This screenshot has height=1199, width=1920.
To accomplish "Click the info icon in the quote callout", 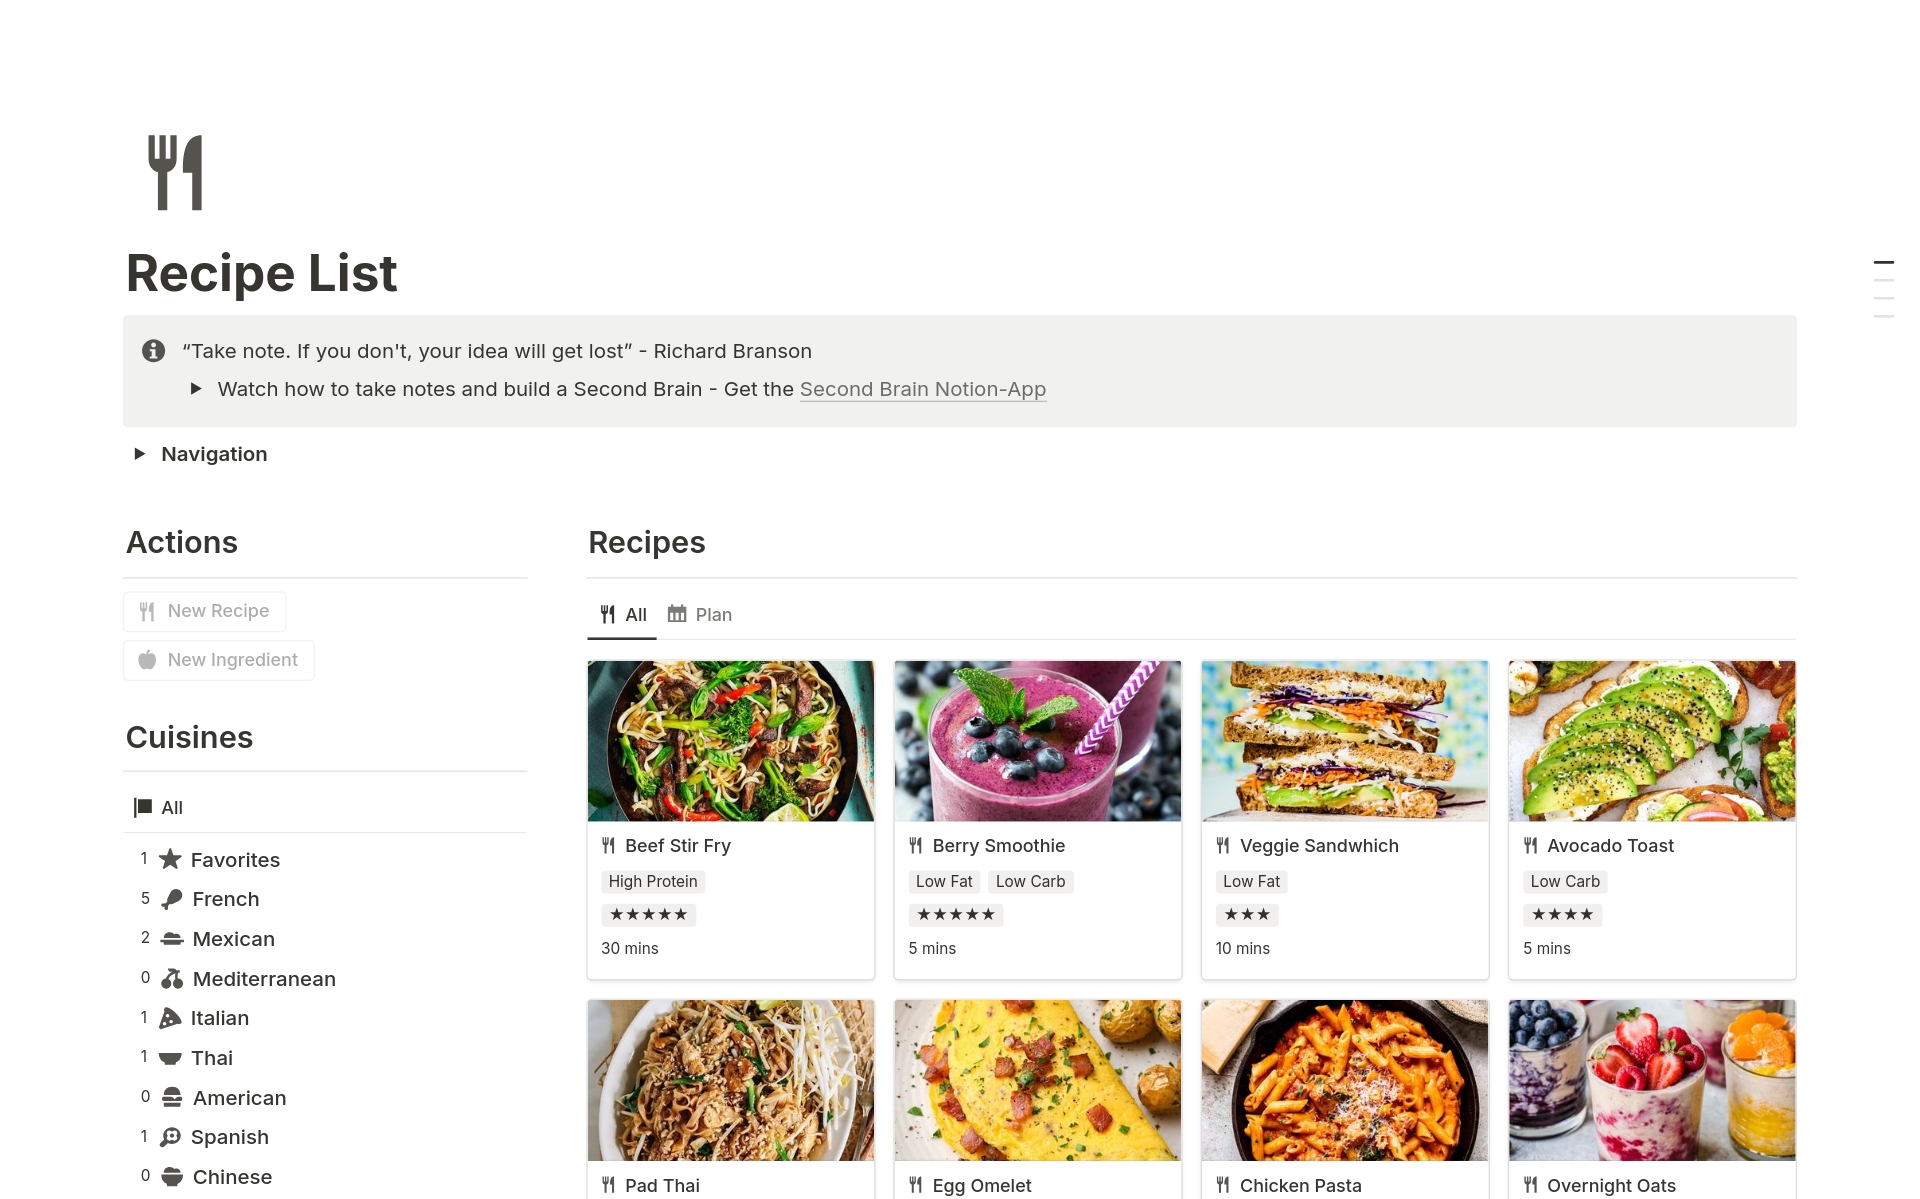I will [153, 351].
